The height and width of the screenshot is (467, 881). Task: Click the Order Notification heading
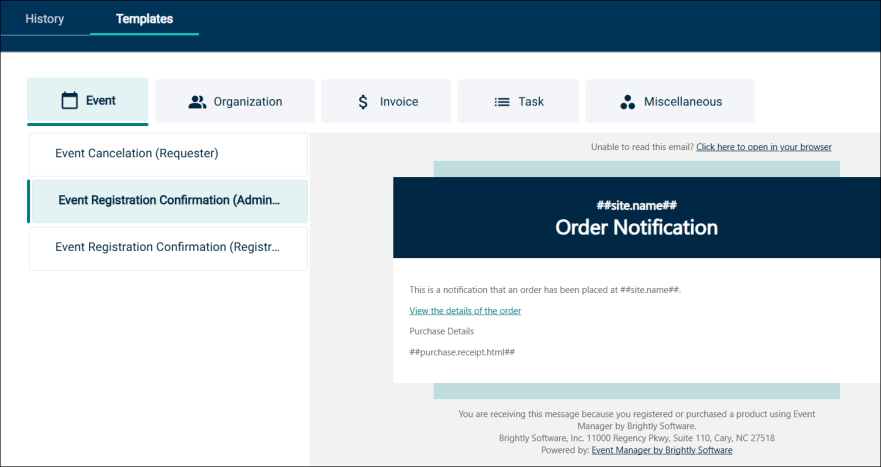(x=637, y=227)
